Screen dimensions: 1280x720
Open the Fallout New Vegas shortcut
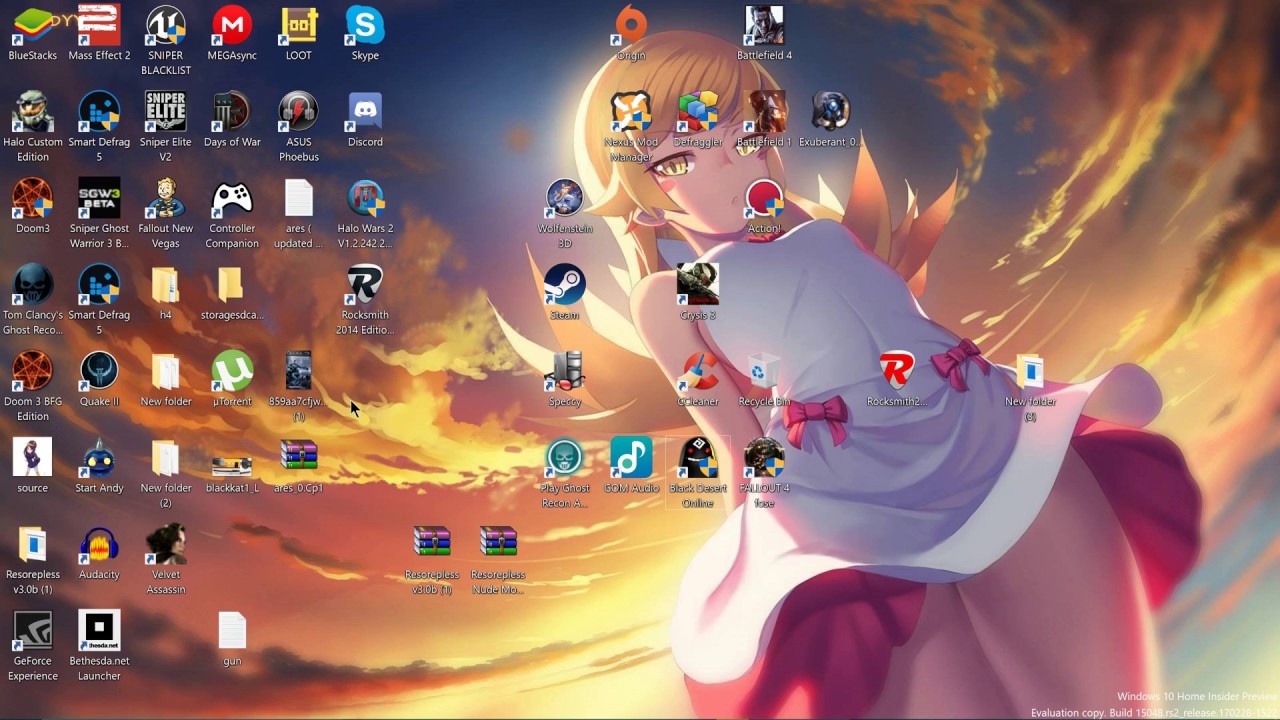165,199
